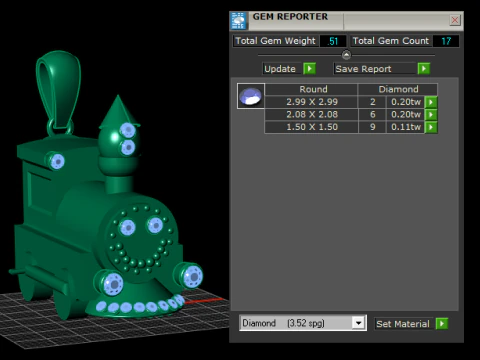The image size is (480, 360).
Task: Click the green arrow next to Update
Action: coord(309,69)
